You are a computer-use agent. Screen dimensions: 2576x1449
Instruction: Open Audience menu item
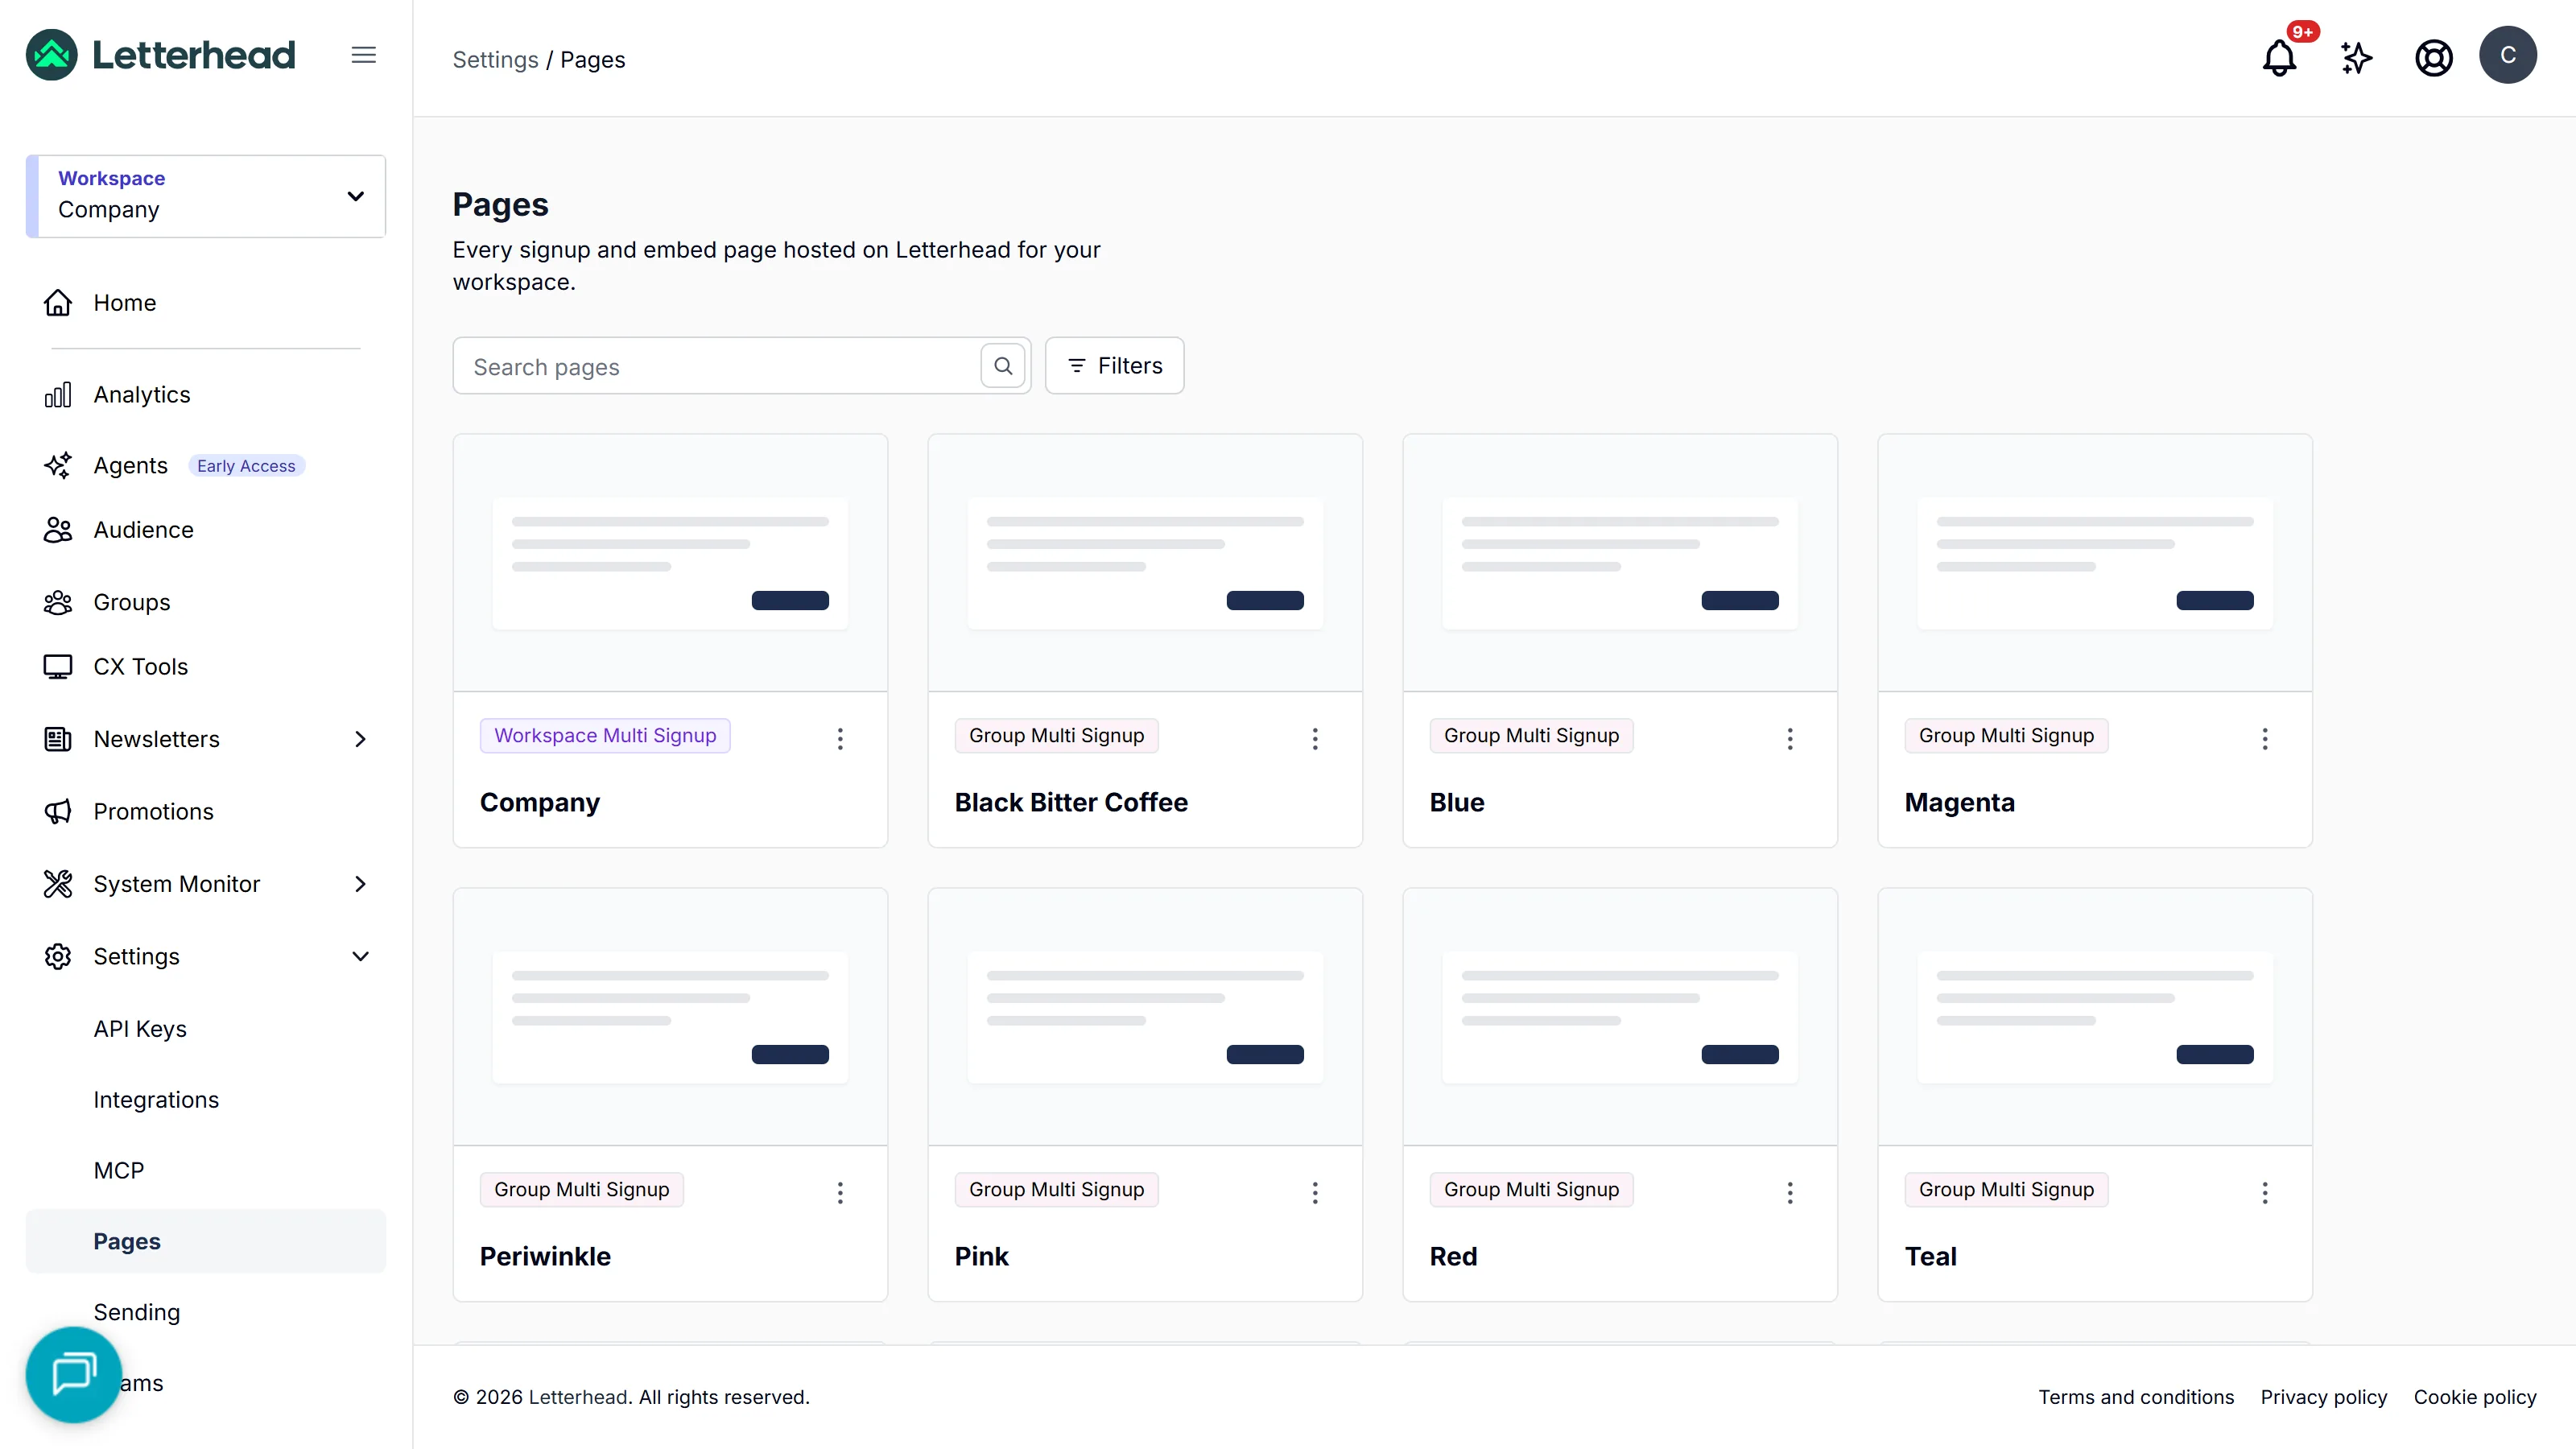pyautogui.click(x=144, y=530)
